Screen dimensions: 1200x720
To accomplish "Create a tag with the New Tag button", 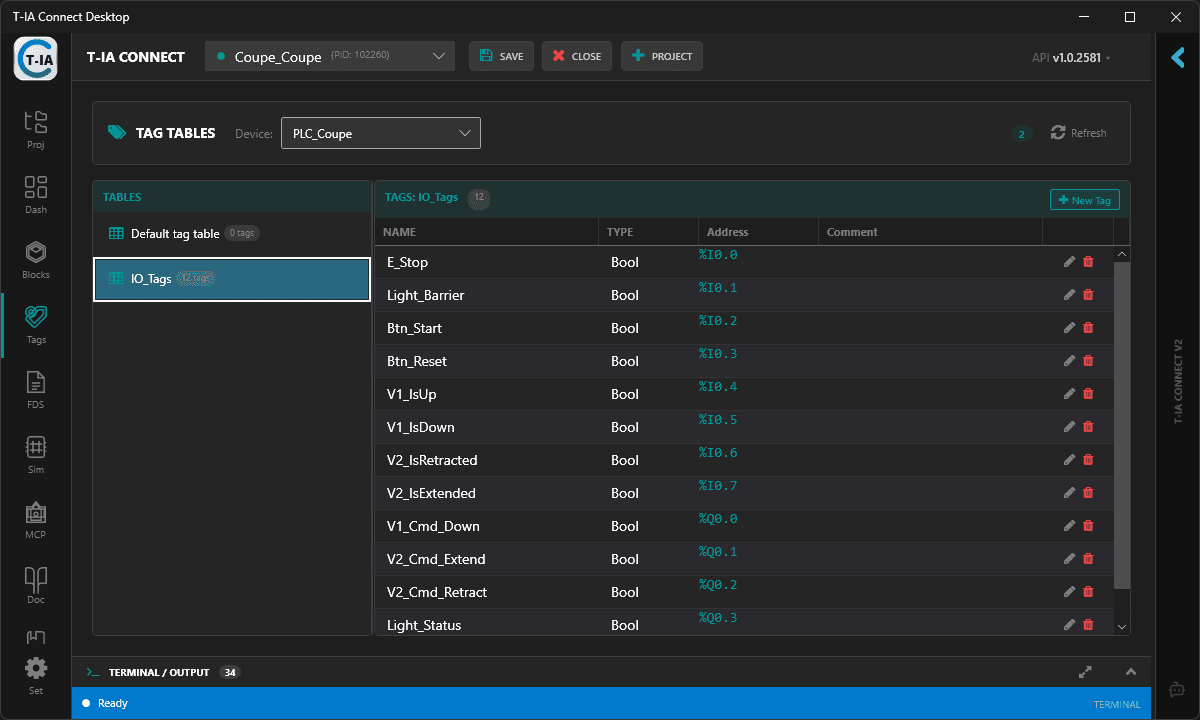I will click(1084, 199).
